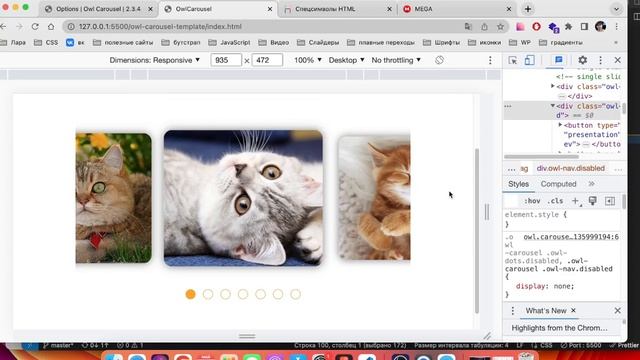The image size is (640, 360).
Task: Add a new style rule
Action: (576, 201)
